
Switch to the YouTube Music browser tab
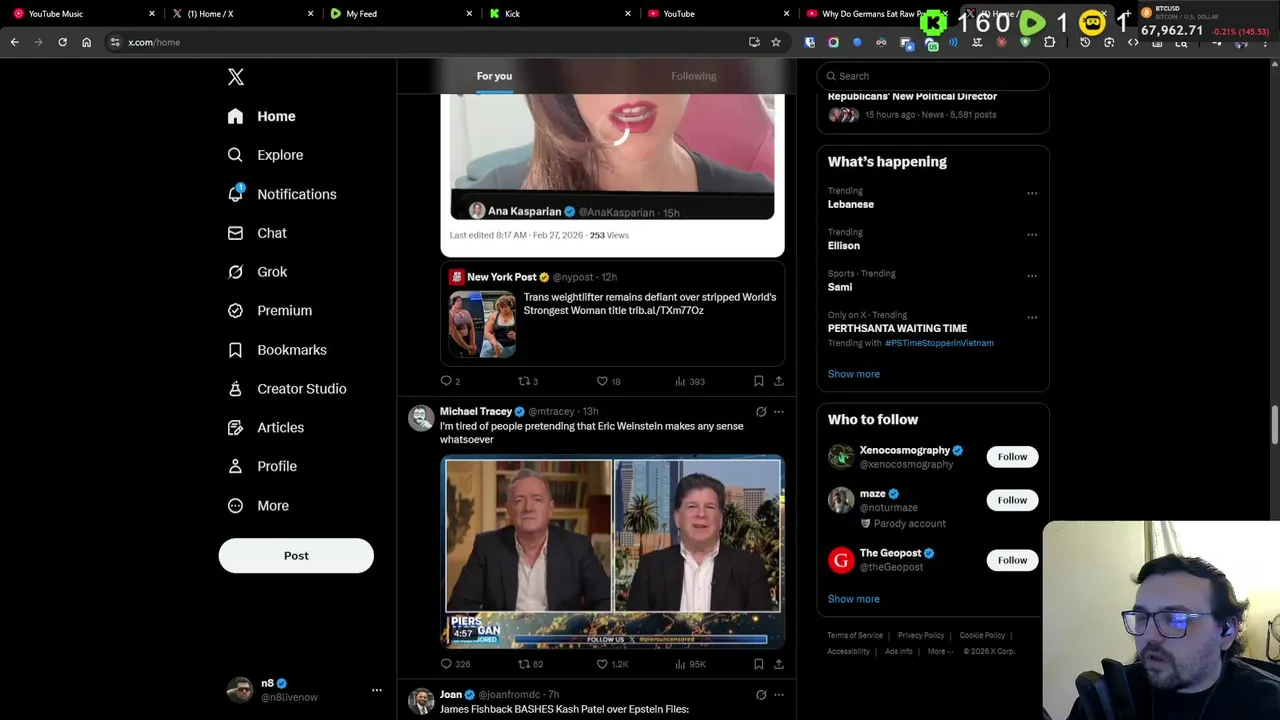pyautogui.click(x=82, y=14)
